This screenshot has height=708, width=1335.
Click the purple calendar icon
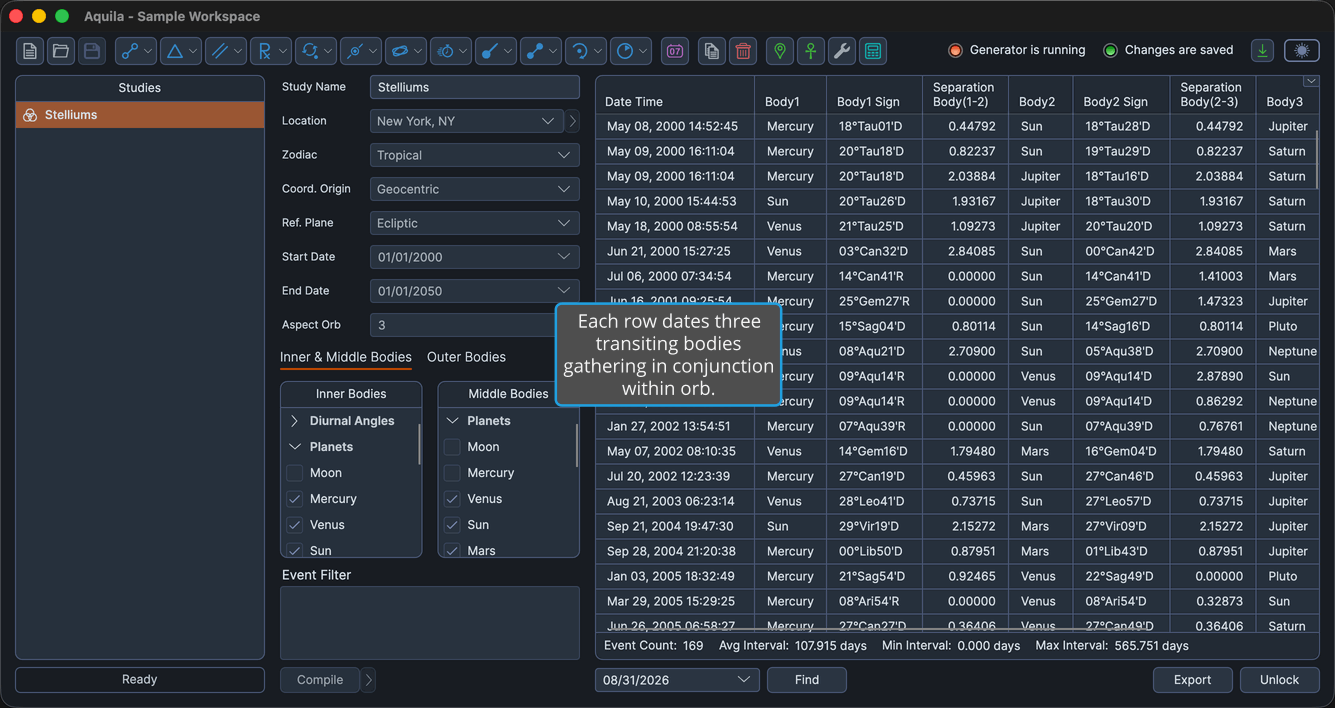675,51
